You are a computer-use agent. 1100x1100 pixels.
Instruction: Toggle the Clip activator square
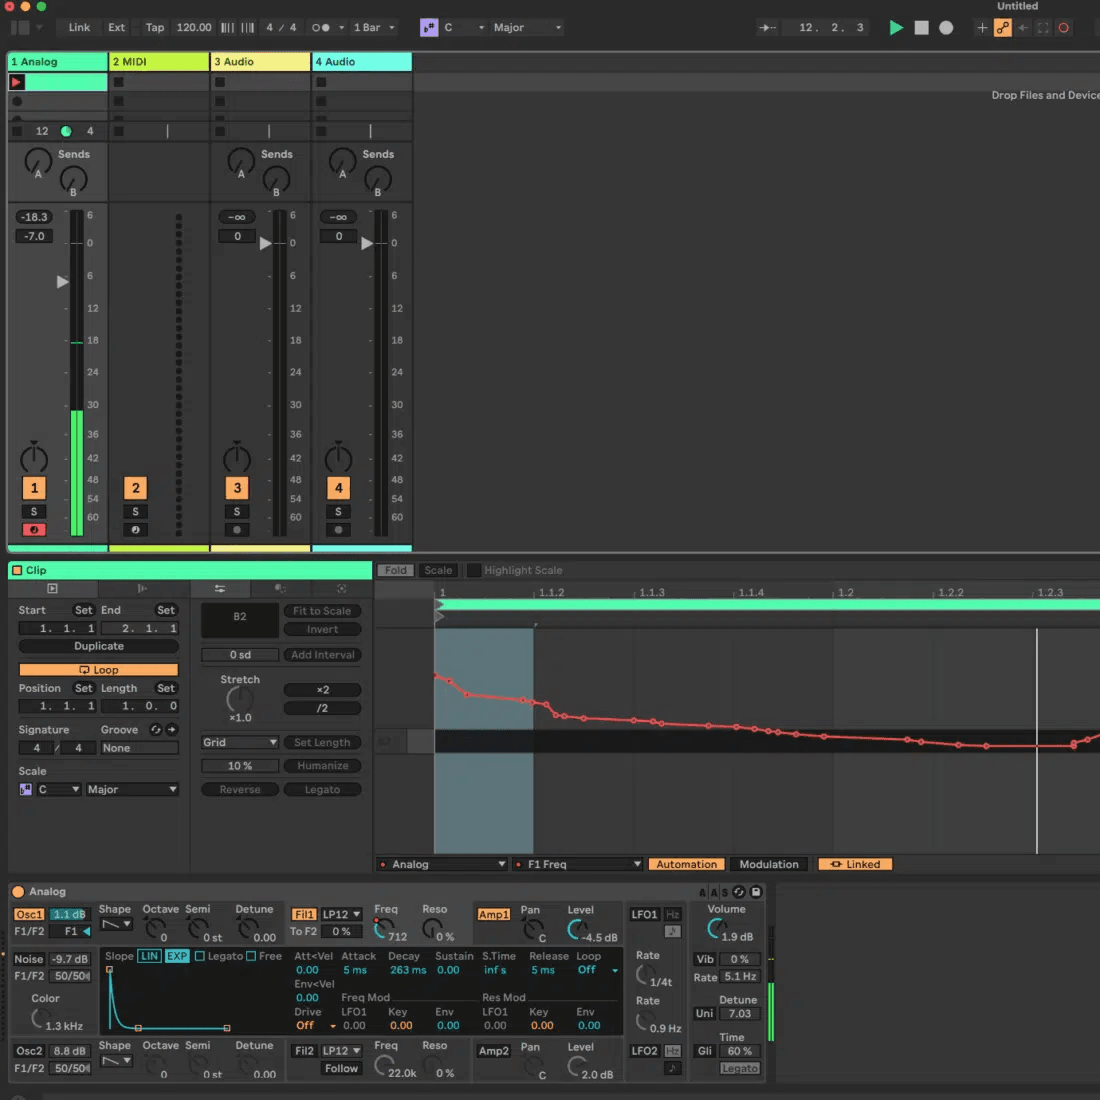tap(17, 570)
